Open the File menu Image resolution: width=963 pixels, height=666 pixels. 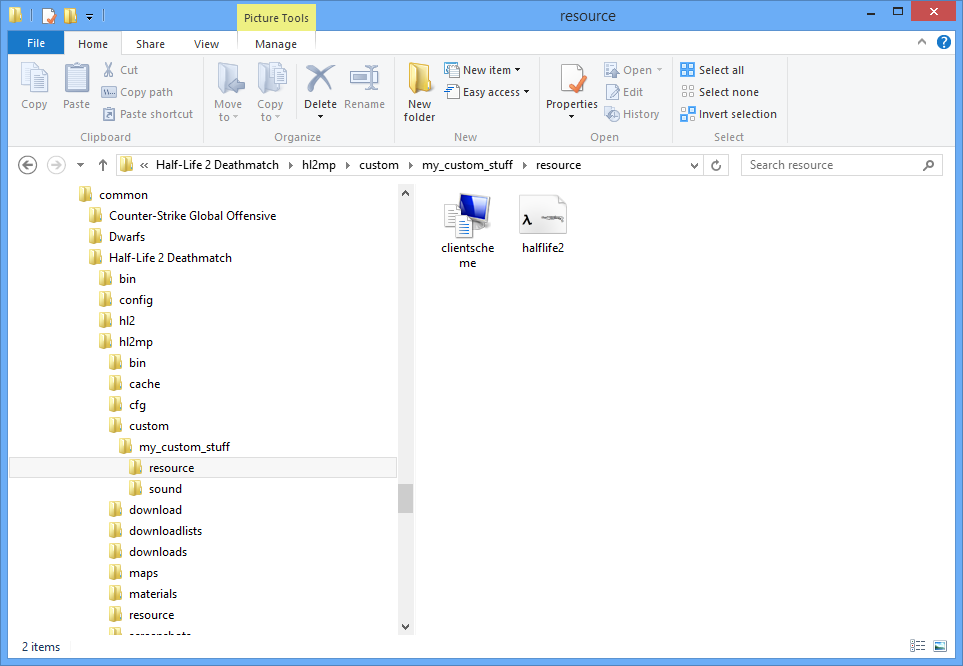[x=36, y=43]
